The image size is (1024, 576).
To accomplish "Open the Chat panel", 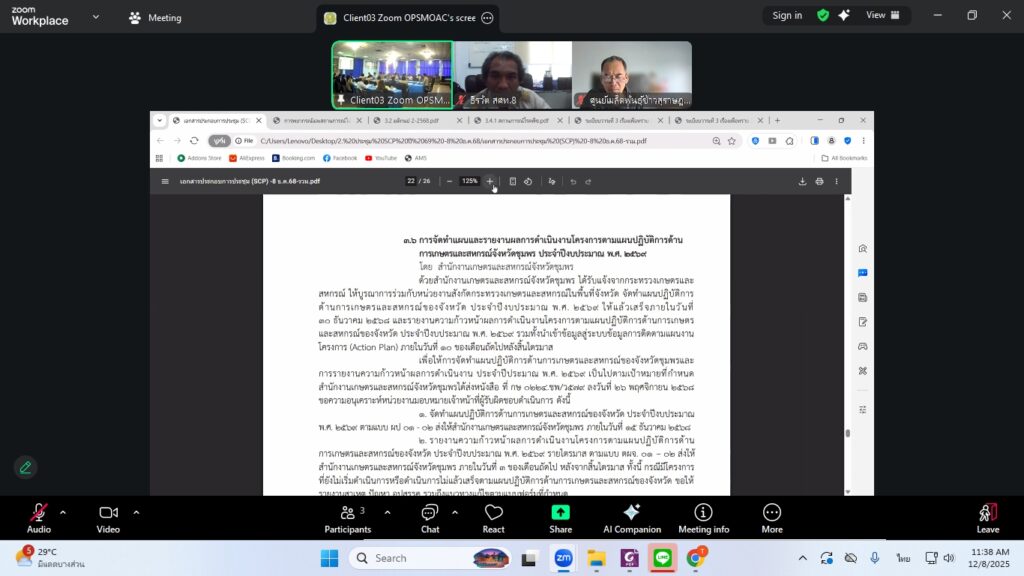I will click(430, 517).
